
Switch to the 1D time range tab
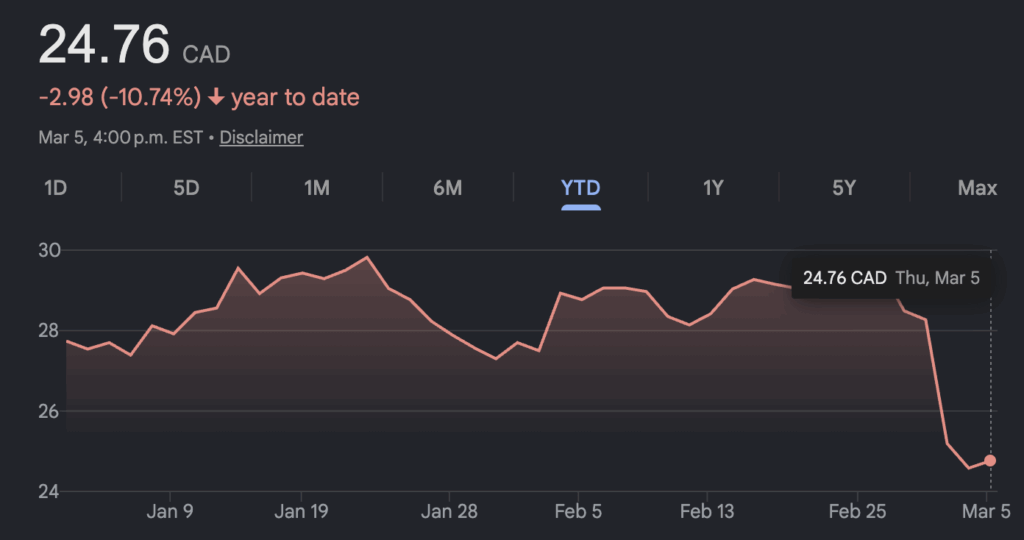(55, 188)
